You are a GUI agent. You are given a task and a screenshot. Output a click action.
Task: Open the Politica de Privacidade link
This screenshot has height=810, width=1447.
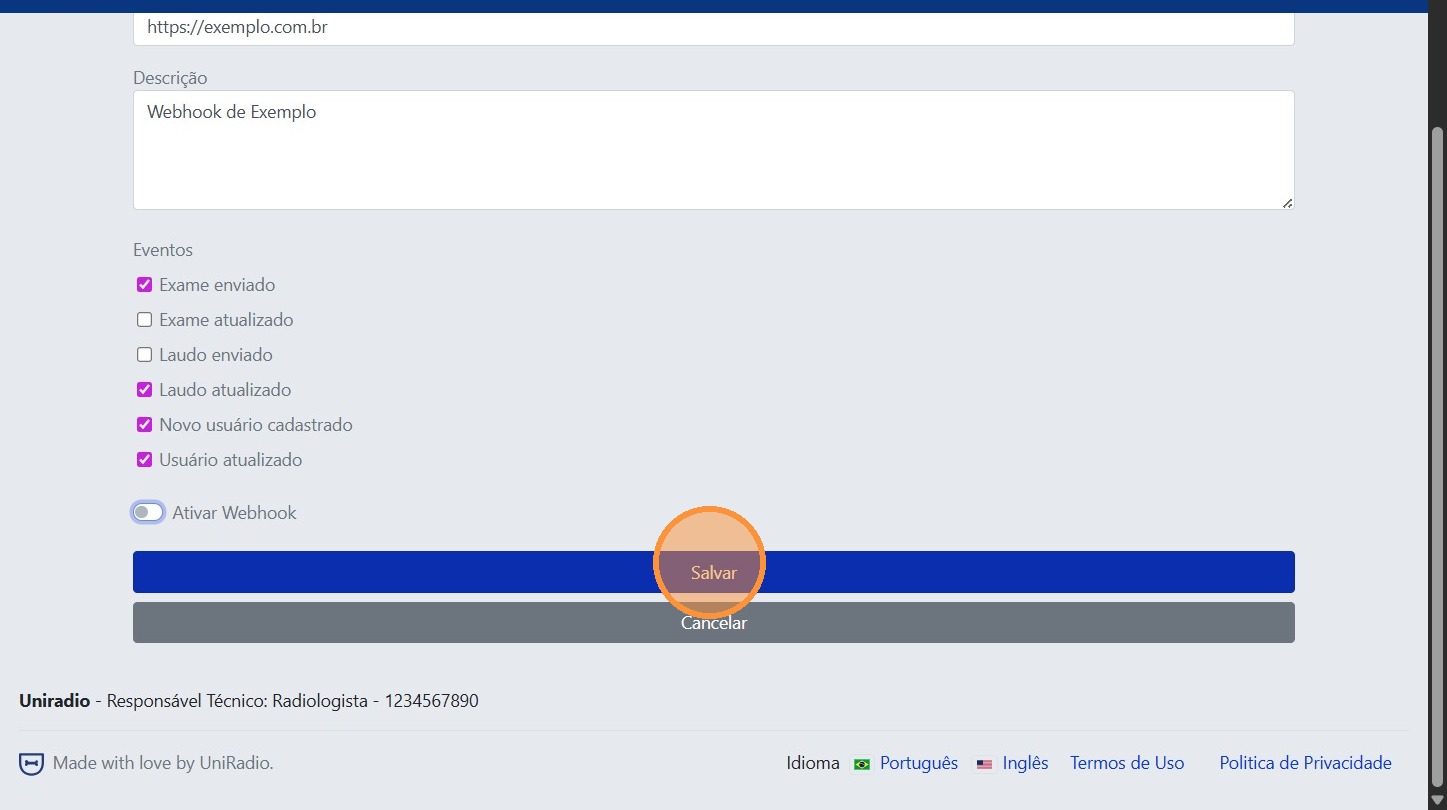(1305, 763)
